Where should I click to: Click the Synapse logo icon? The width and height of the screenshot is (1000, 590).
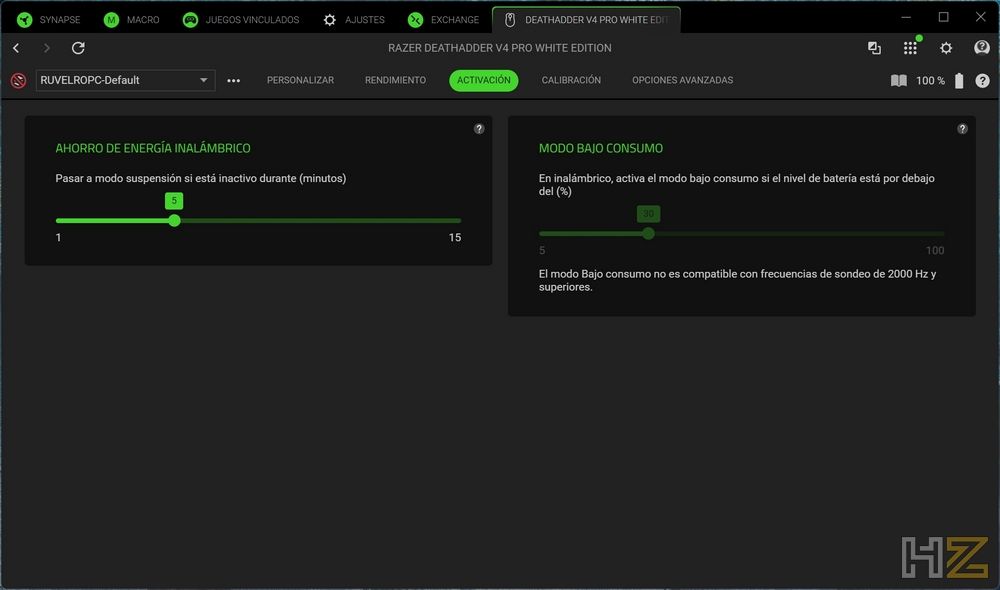[24, 20]
